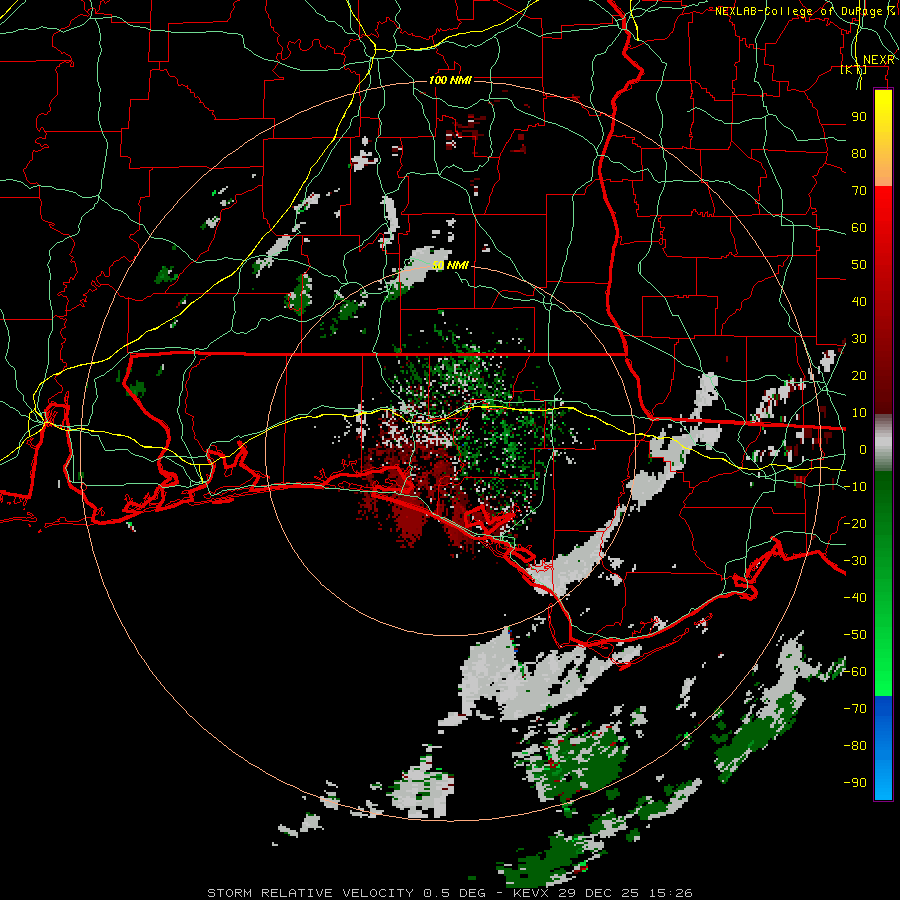Select the 10 label on the velocity scale
Viewport: 900px width, 900px height.
[859, 413]
